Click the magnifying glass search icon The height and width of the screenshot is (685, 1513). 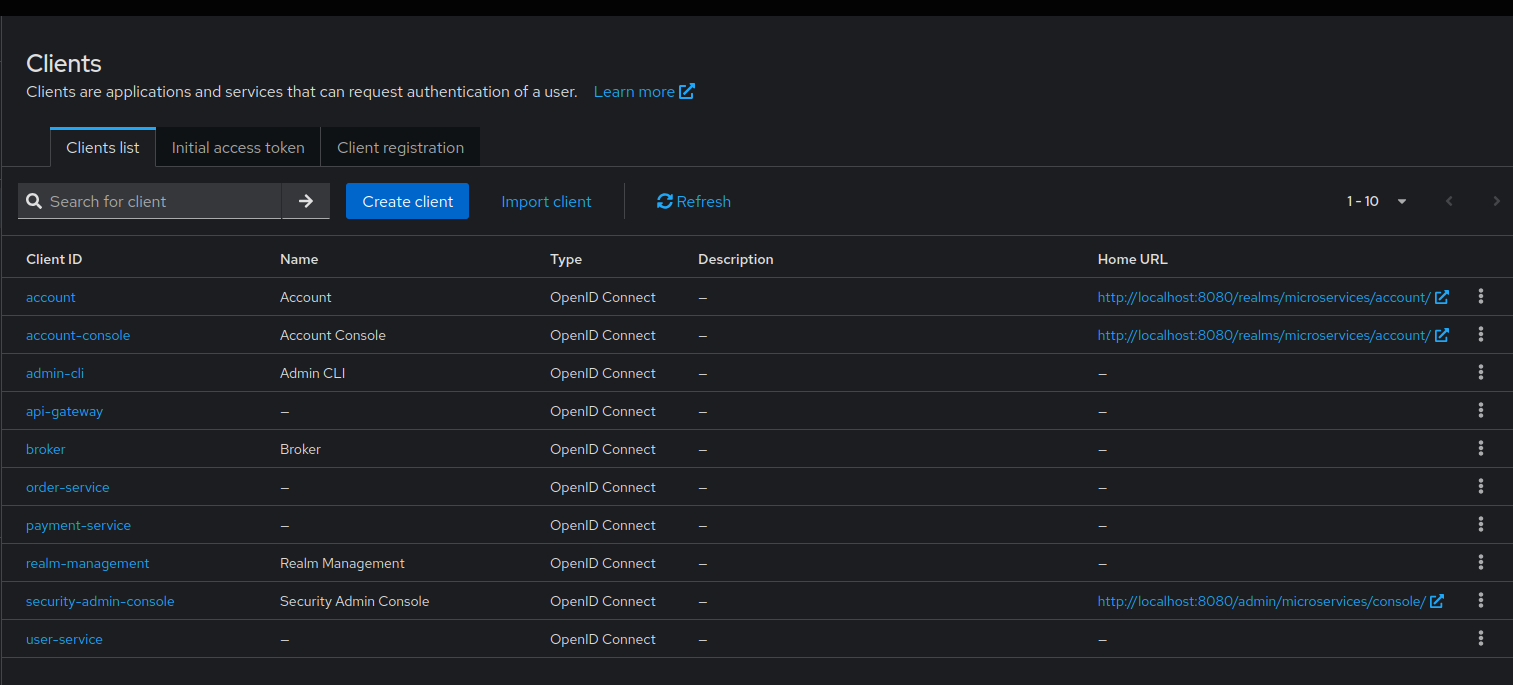35,201
